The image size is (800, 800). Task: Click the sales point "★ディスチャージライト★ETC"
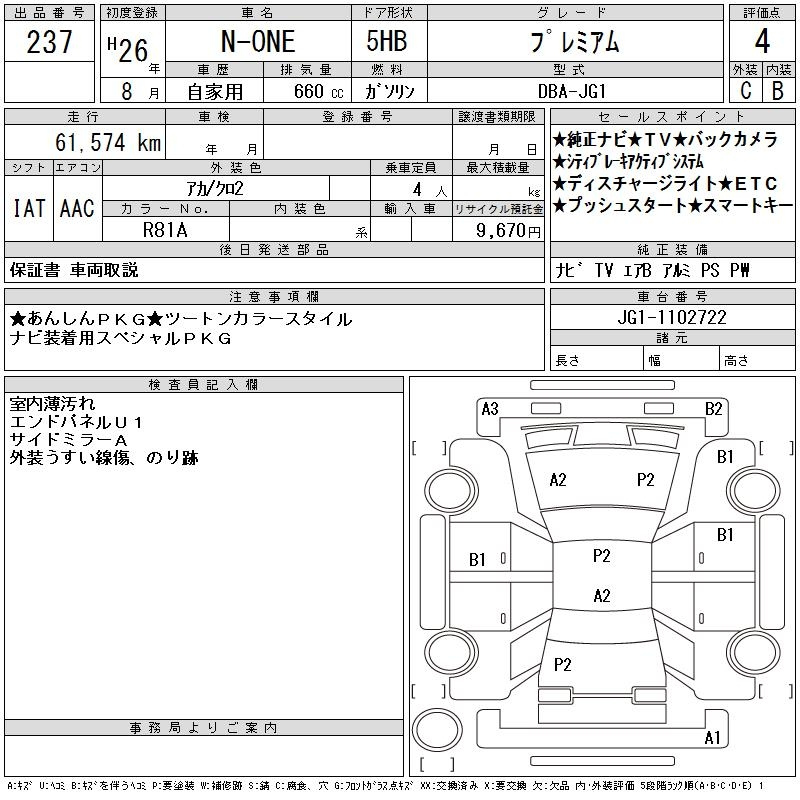665,183
